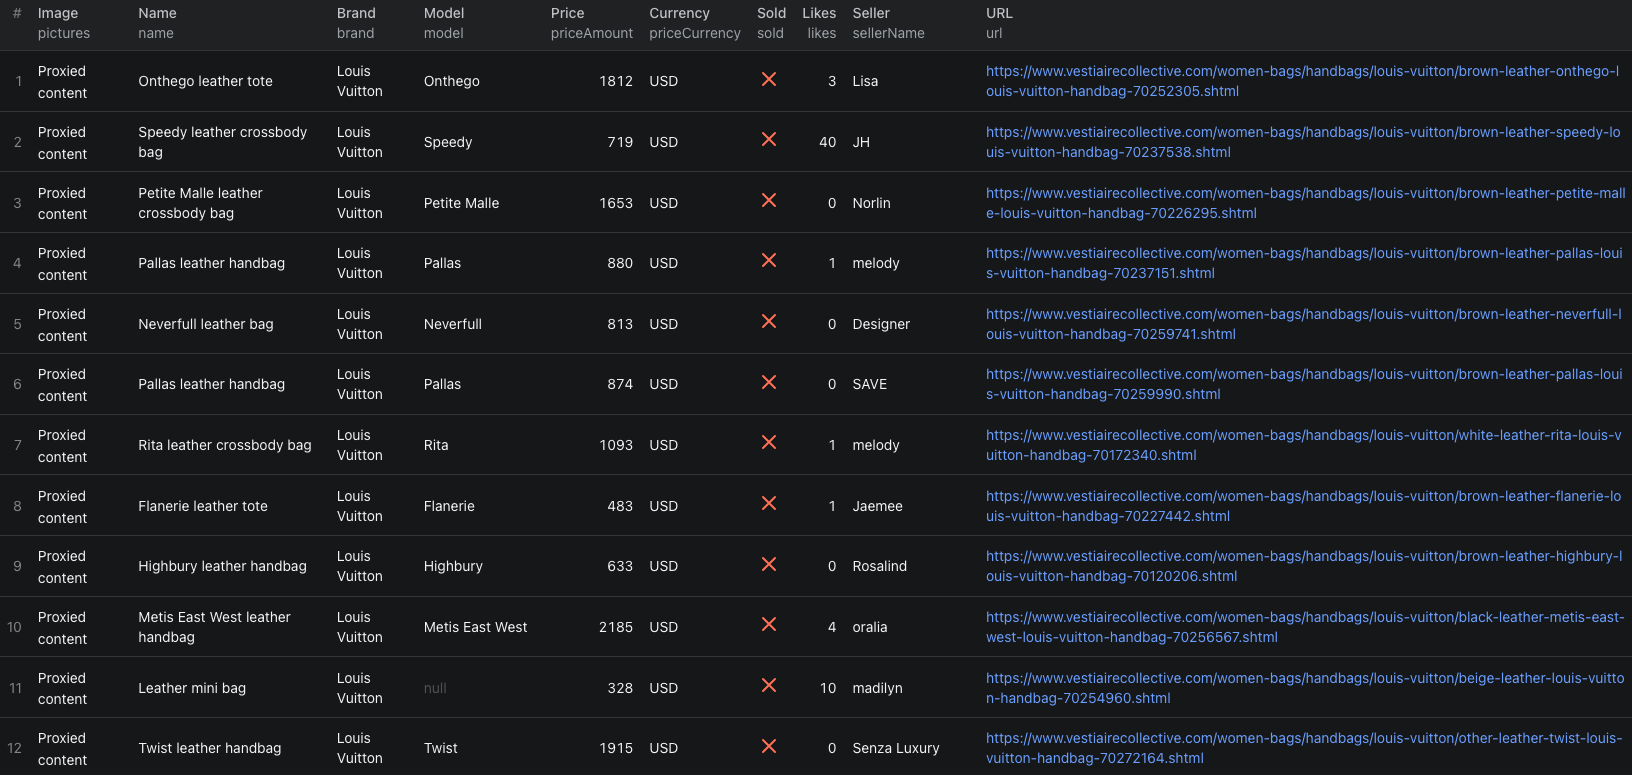Open the Flanerie handbag 70227442 link
The width and height of the screenshot is (1632, 775).
pyautogui.click(x=1304, y=506)
